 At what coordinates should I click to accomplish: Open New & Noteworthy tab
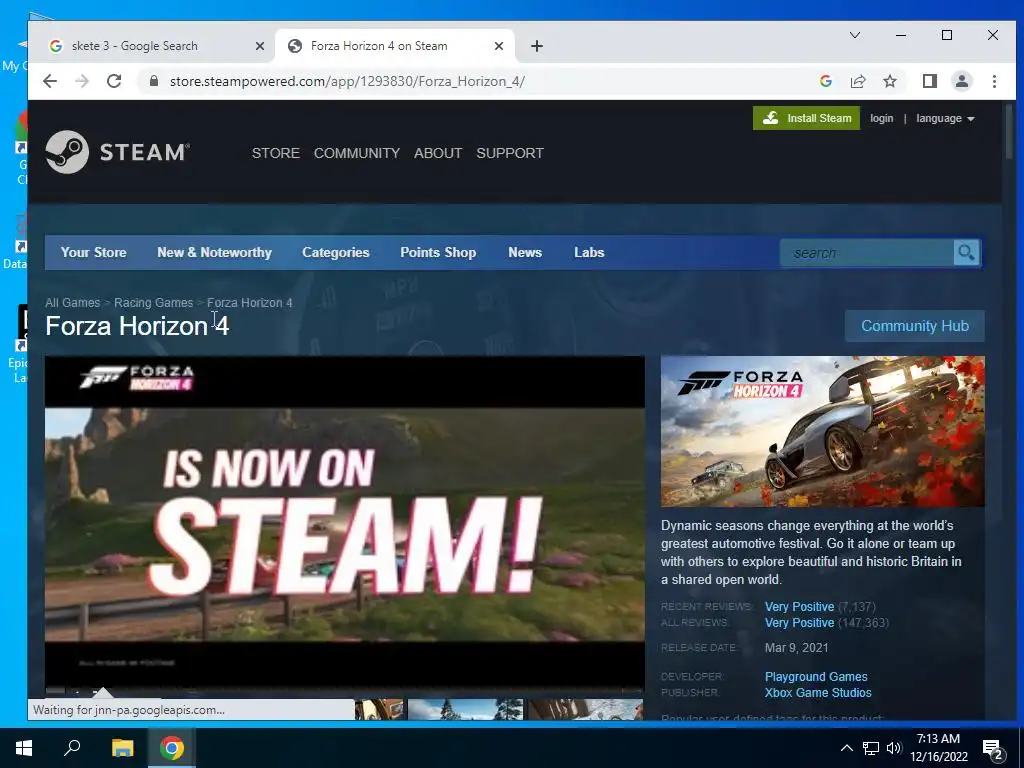[214, 252]
